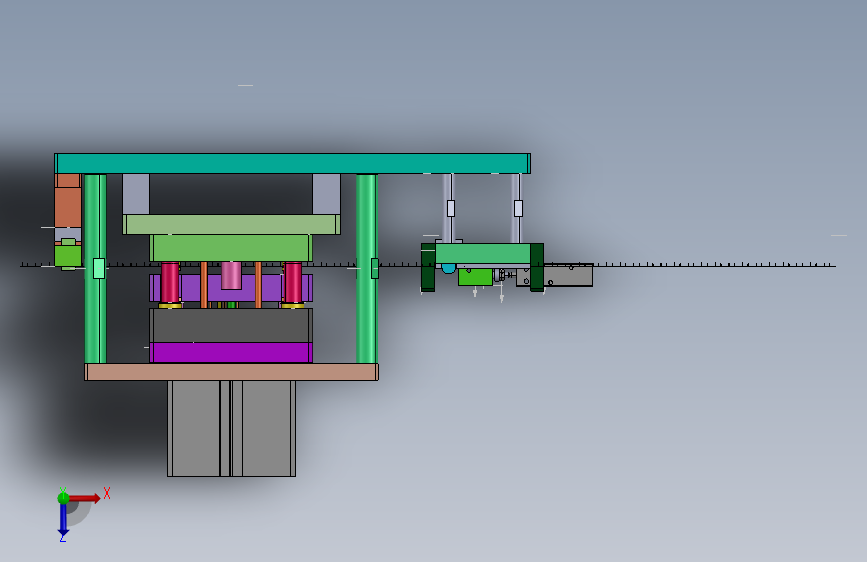This screenshot has width=867, height=562.
Task: Select the left red guide pillar
Action: click(x=170, y=283)
